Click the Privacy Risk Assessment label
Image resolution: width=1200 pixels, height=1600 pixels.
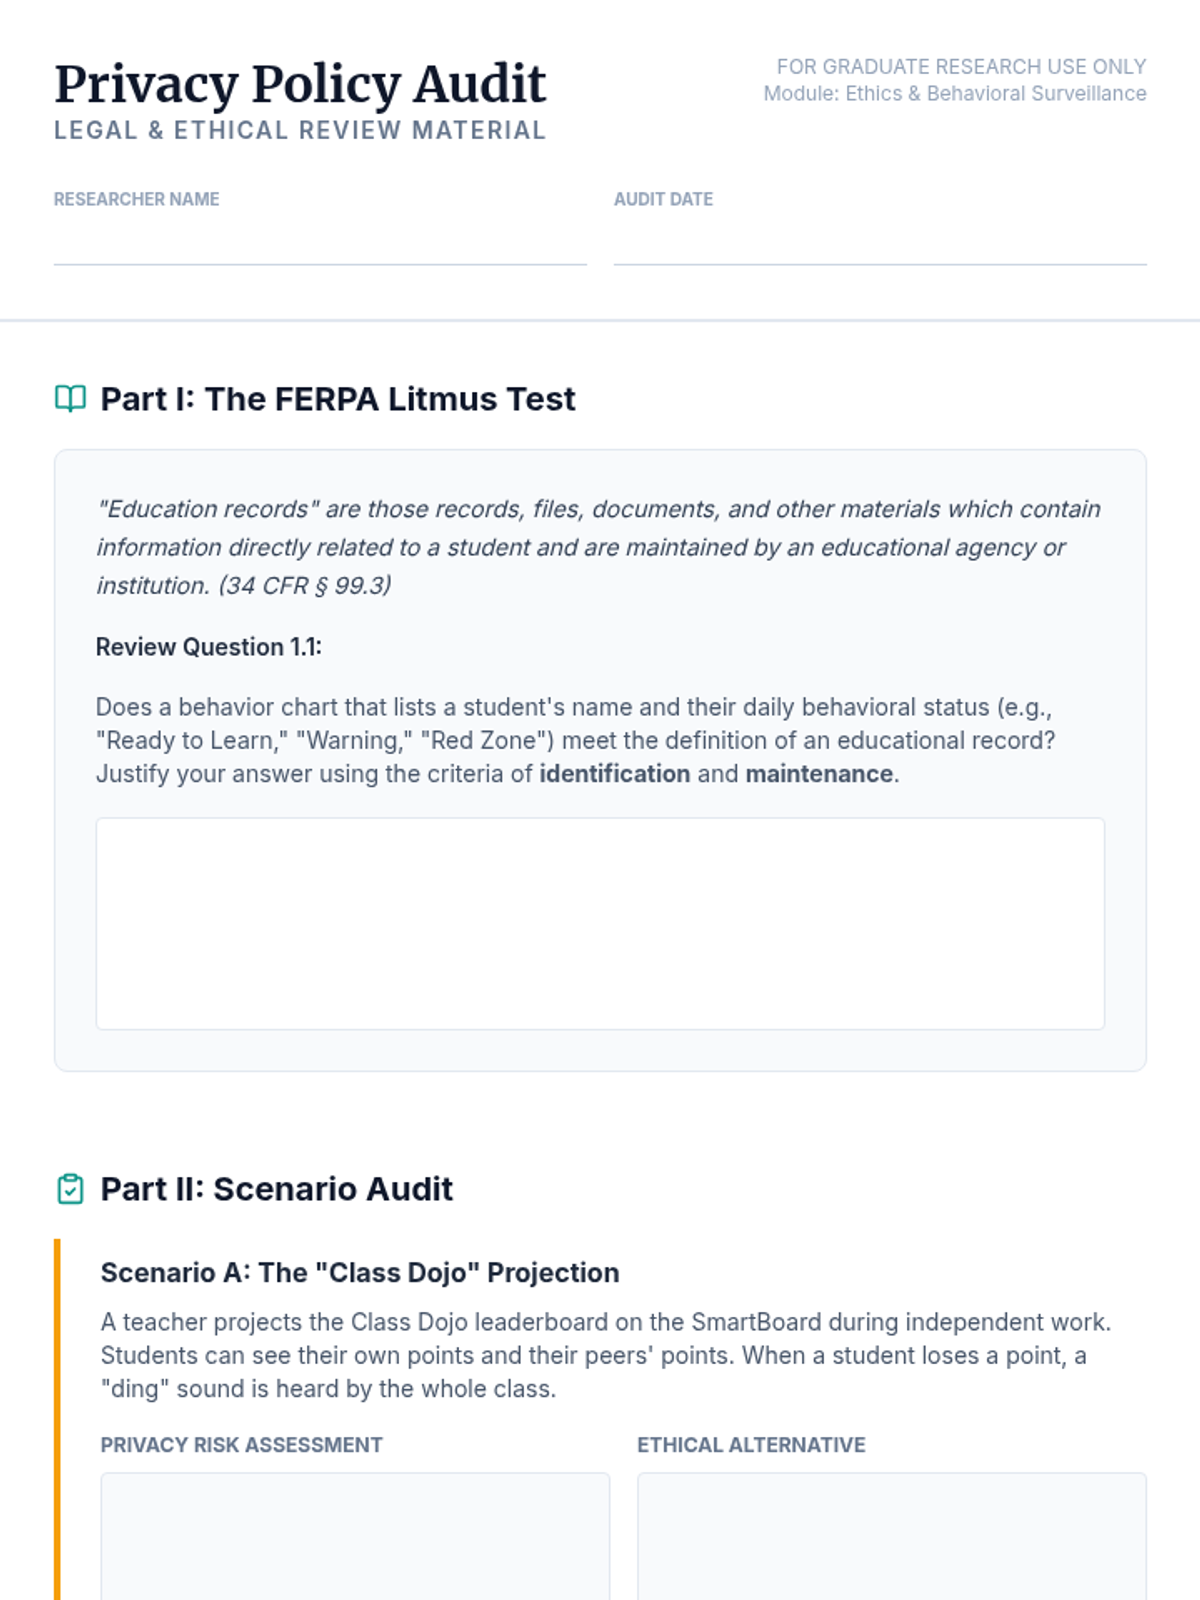pos(242,1445)
